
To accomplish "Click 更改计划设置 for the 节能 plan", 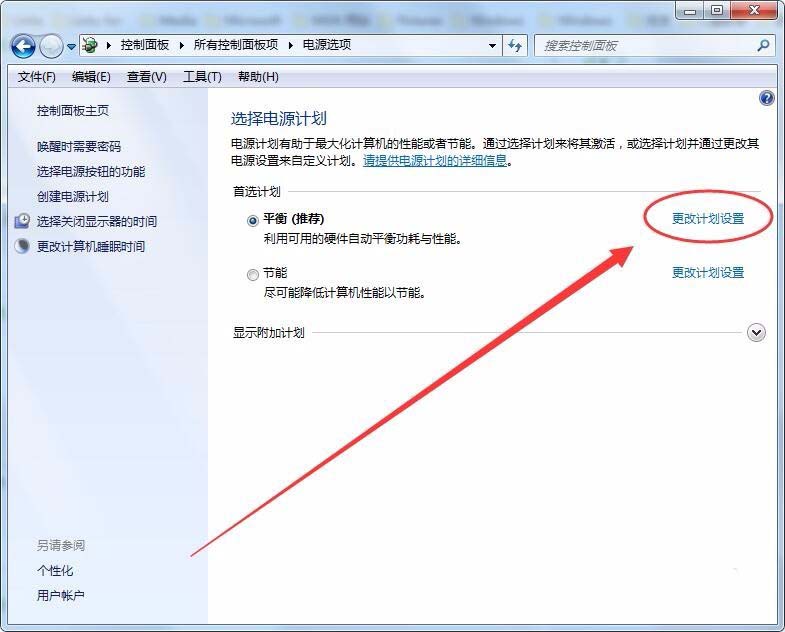I will (x=708, y=272).
